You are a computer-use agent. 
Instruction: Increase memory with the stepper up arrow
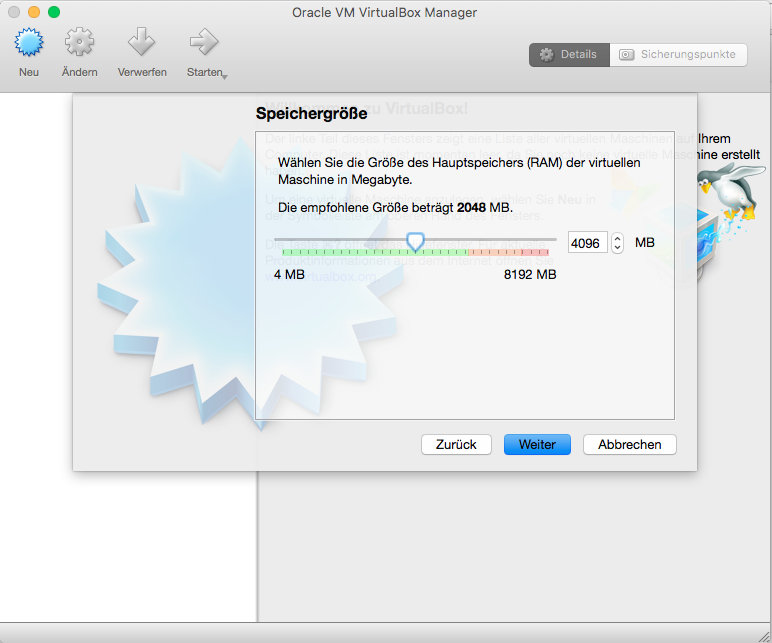tap(617, 238)
